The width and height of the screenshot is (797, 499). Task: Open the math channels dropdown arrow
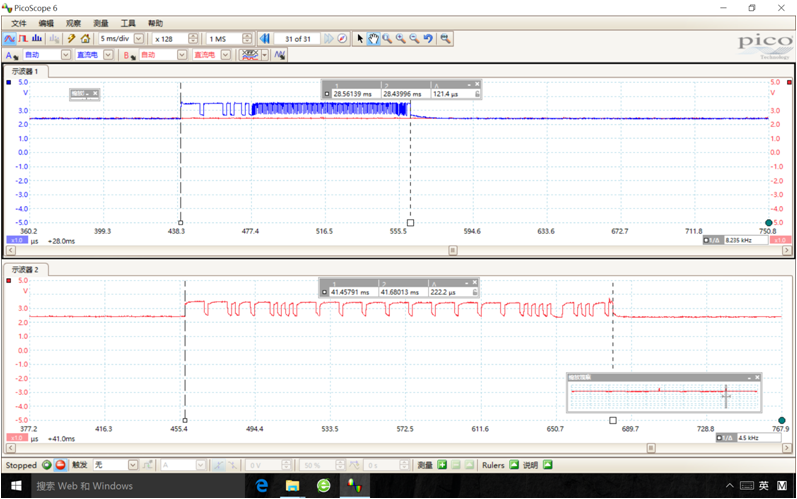(x=265, y=55)
